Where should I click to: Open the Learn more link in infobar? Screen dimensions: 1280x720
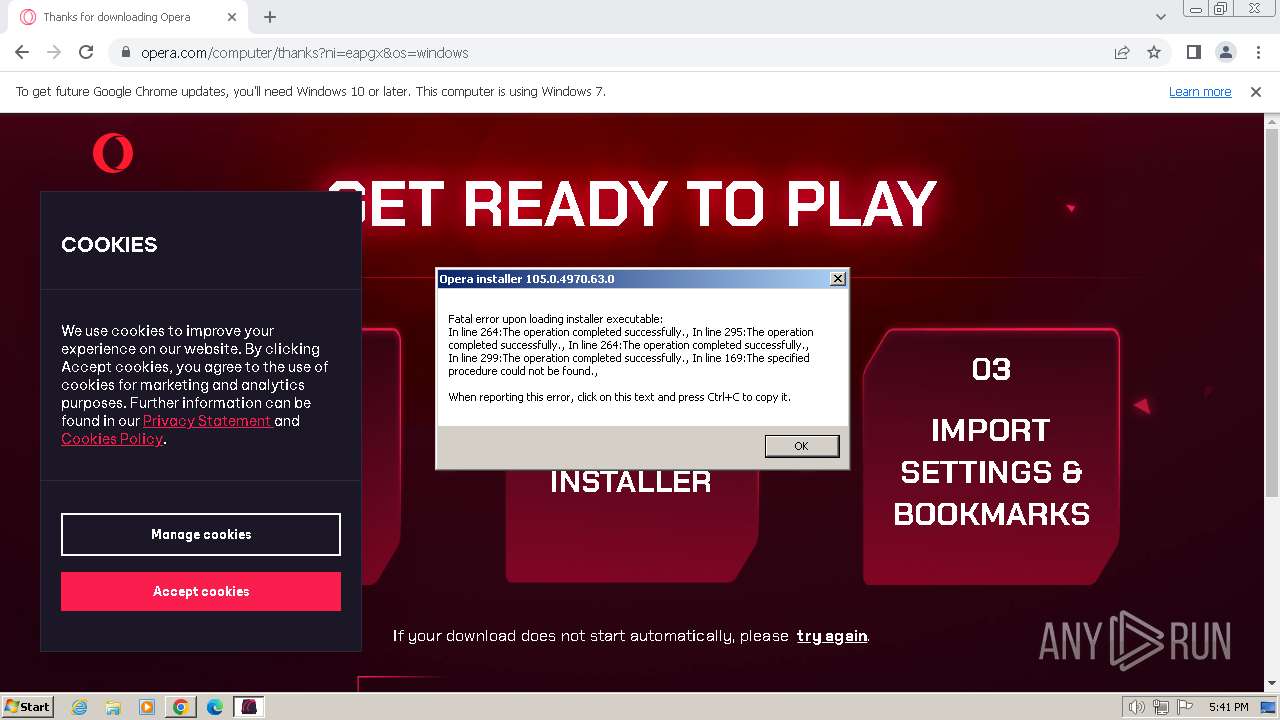(x=1200, y=92)
